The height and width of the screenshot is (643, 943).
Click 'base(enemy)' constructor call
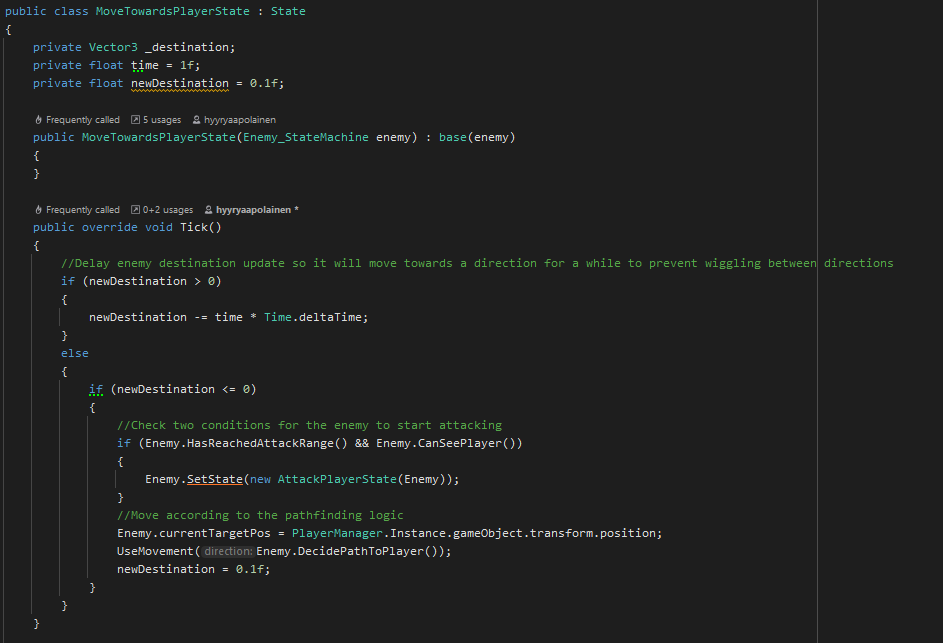tap(477, 137)
